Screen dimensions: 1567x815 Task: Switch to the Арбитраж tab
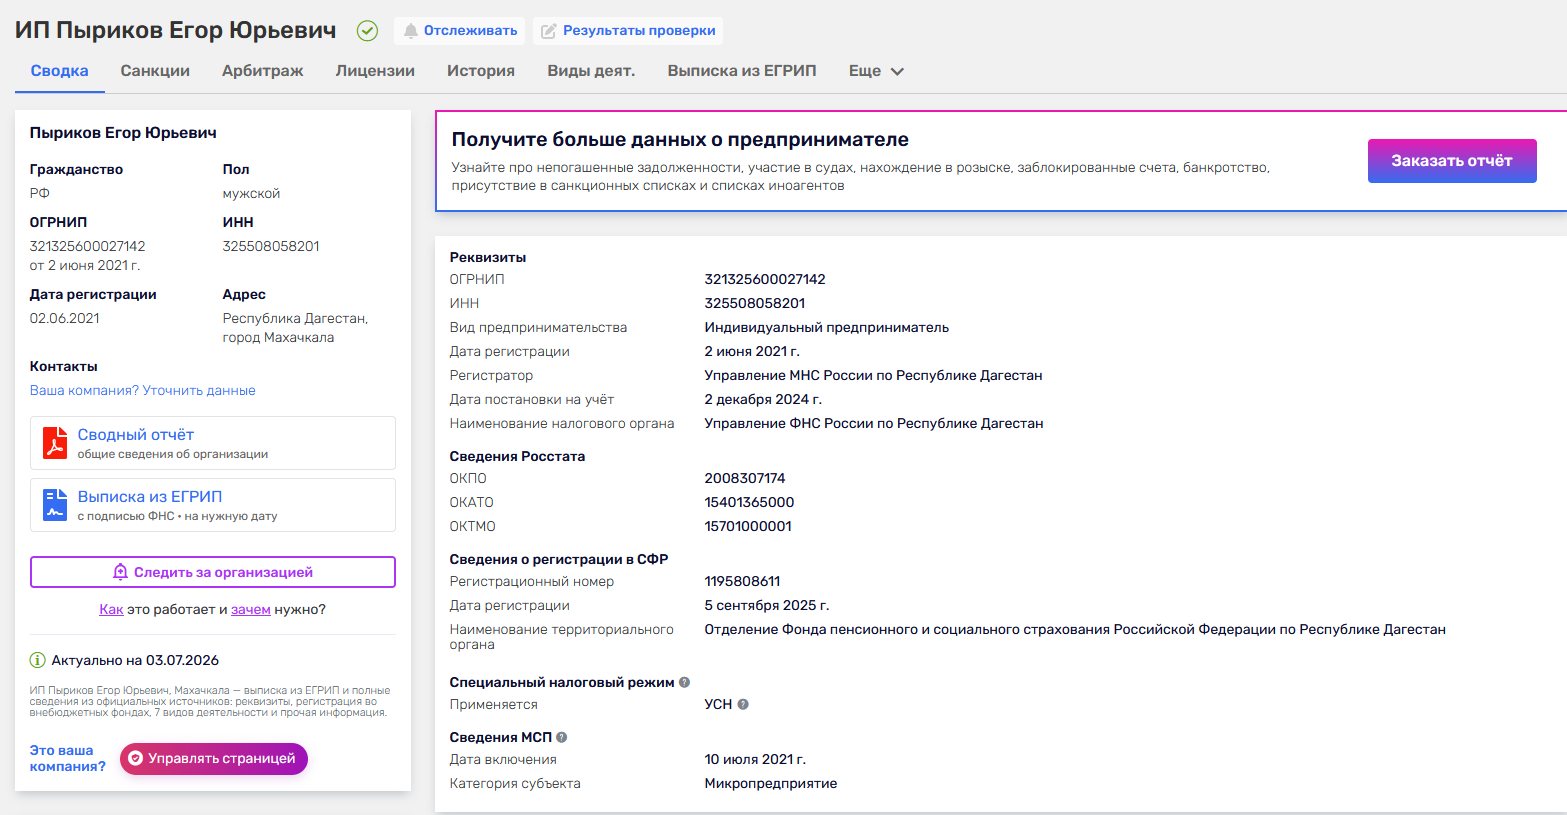click(263, 71)
